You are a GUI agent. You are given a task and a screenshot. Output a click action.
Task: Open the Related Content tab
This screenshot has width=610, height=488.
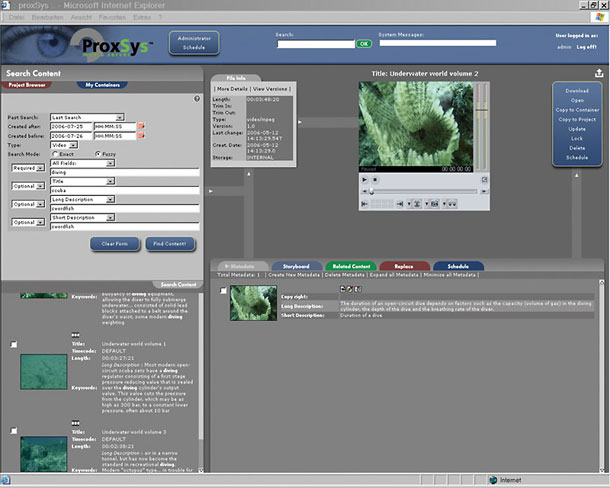[351, 266]
